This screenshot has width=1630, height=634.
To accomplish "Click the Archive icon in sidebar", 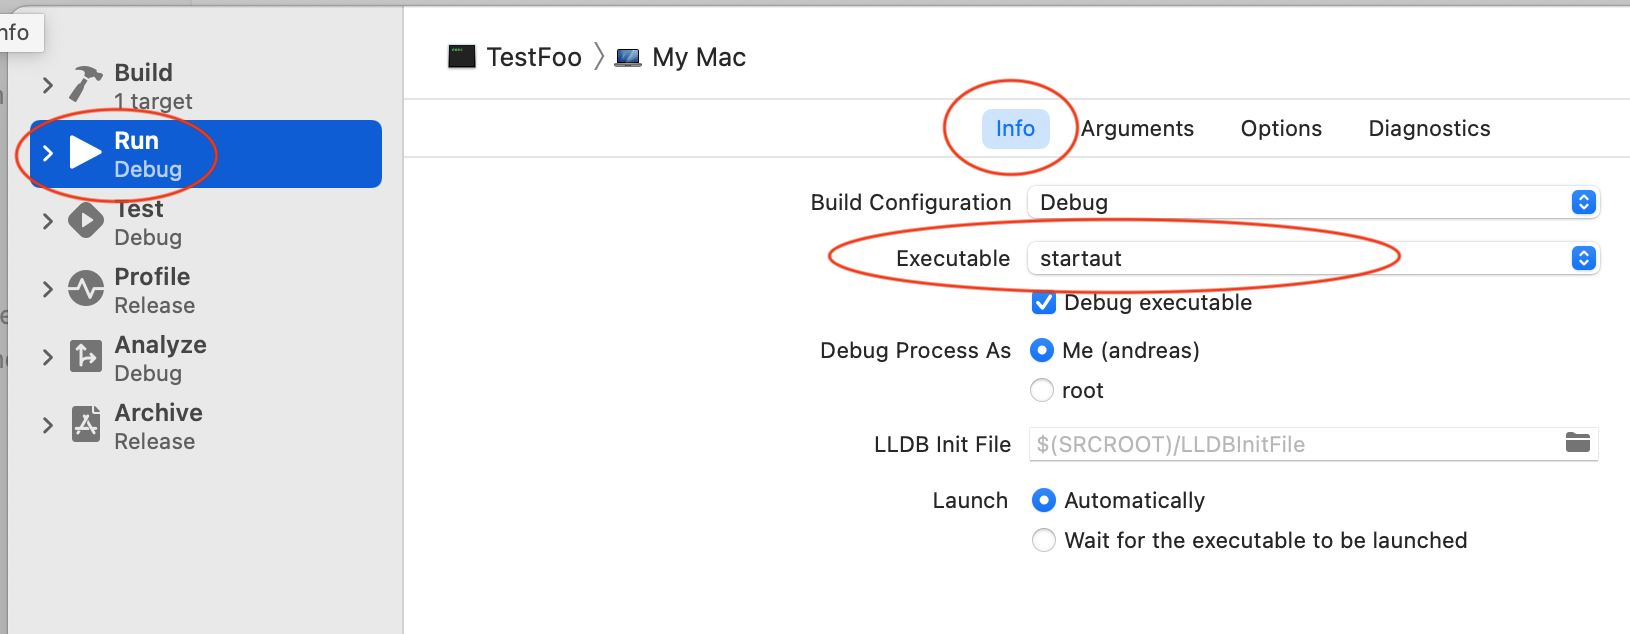I will click(86, 424).
